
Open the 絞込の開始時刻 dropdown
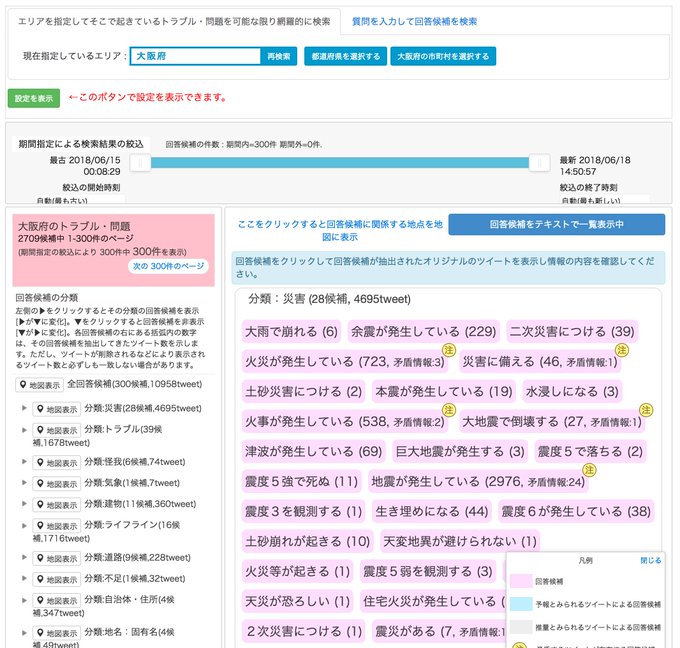point(80,200)
